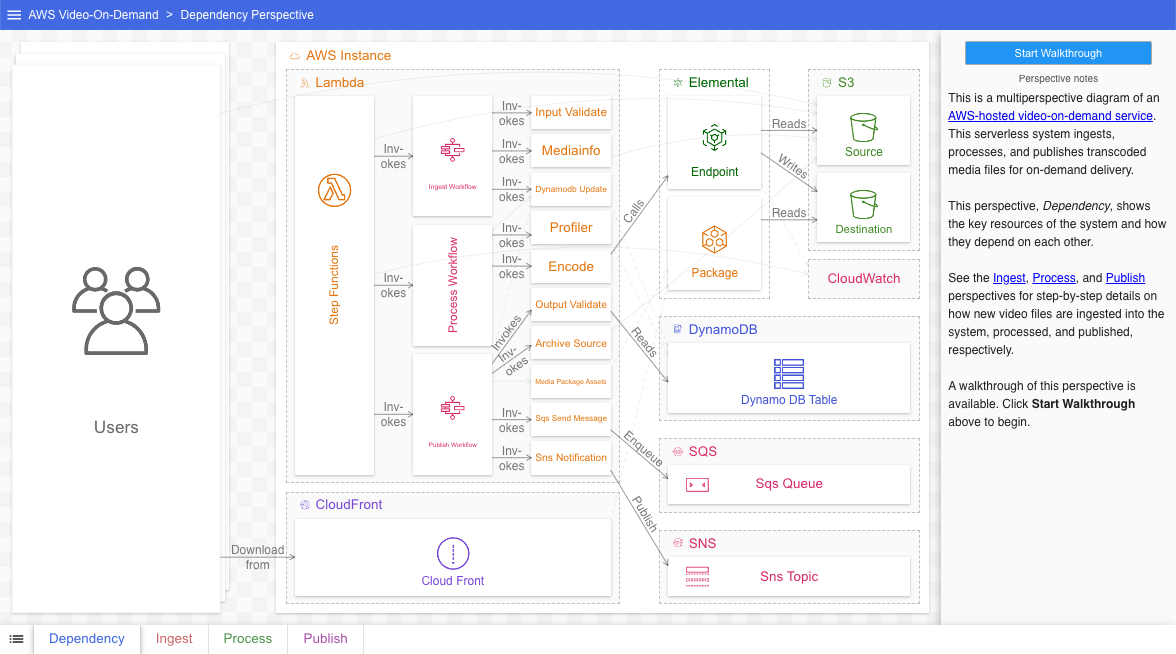Click the Process Workflow icon
The image size is (1176, 654).
point(452,285)
